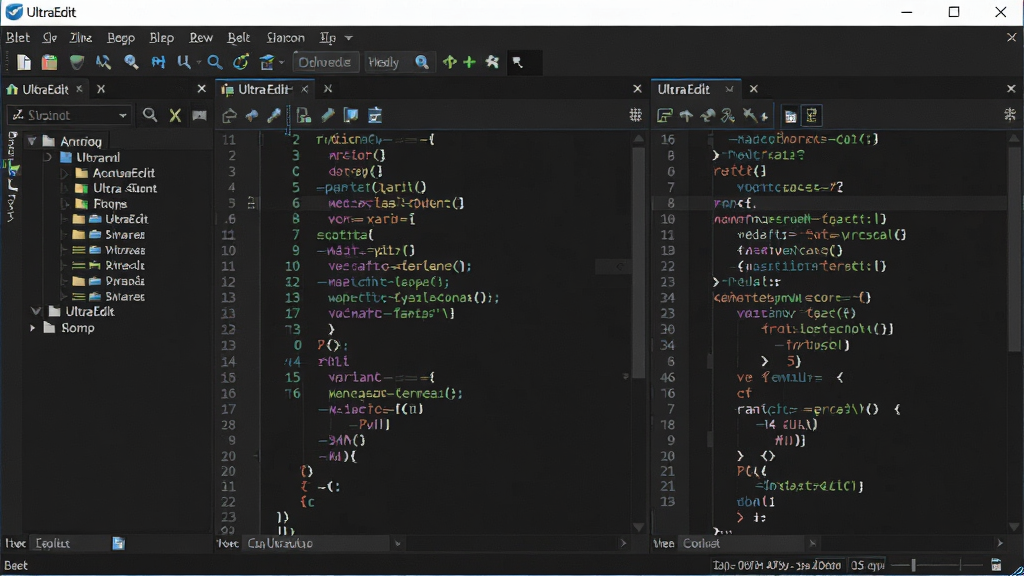
Task: Click the '05 qpi' status bar entry
Action: [x=867, y=565]
